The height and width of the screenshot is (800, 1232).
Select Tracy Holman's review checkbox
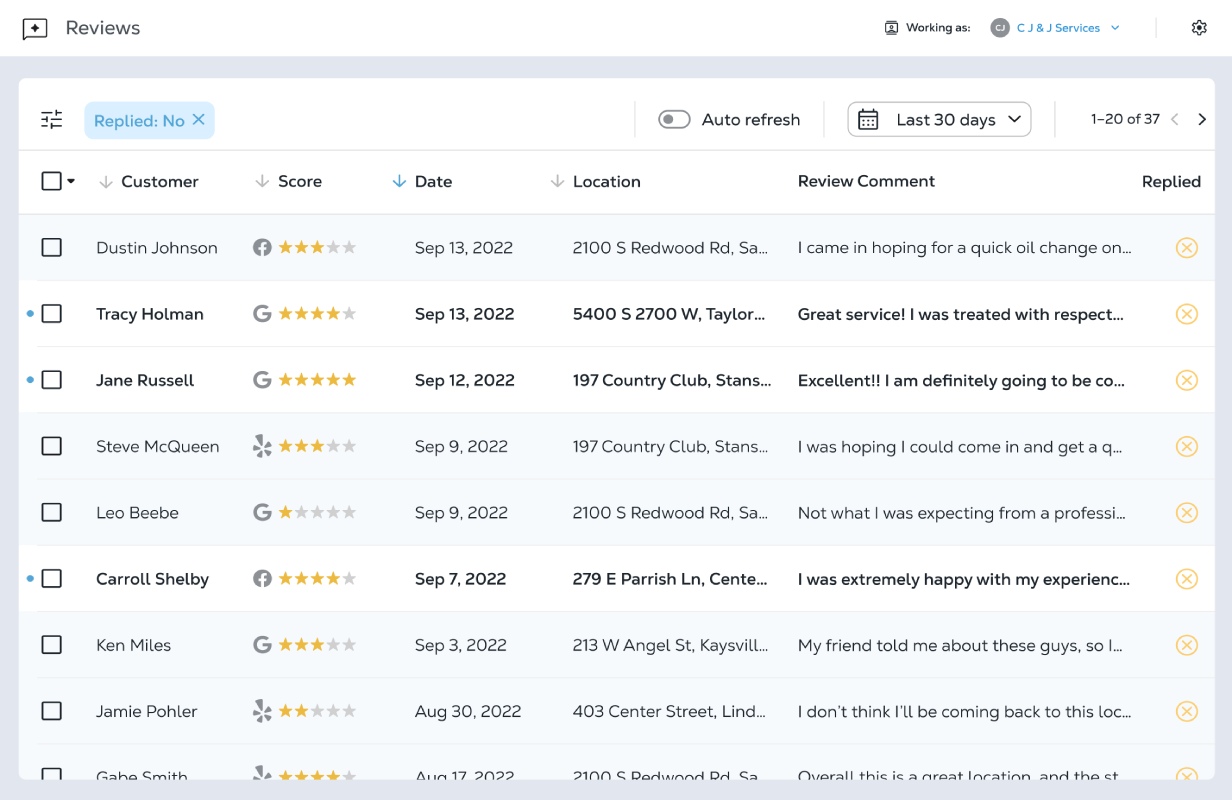point(51,313)
